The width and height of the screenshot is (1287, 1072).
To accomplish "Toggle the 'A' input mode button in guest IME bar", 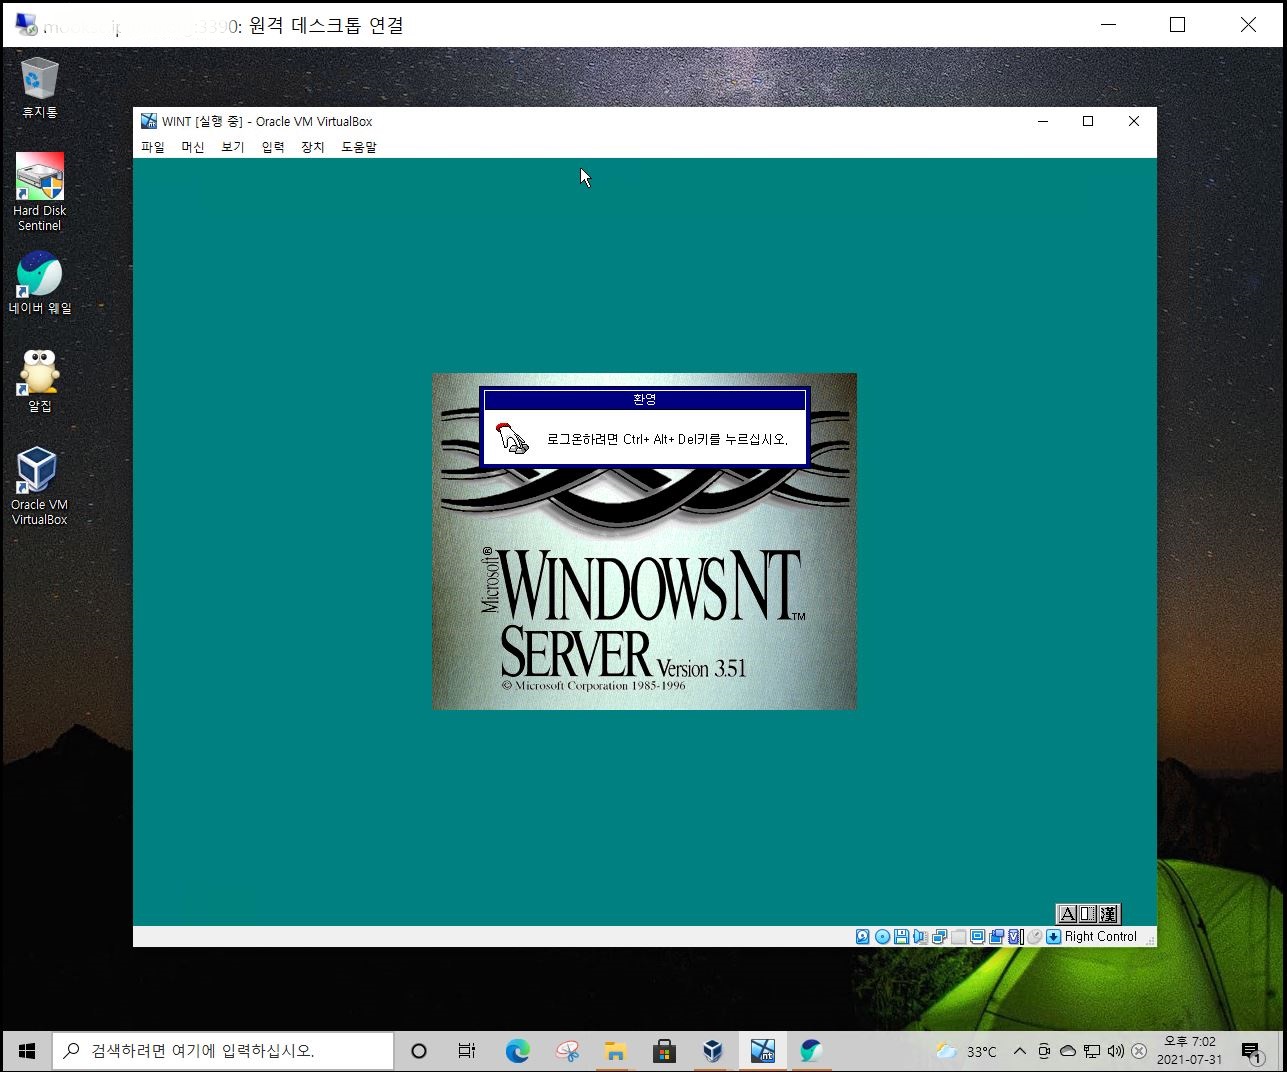I will [1068, 914].
